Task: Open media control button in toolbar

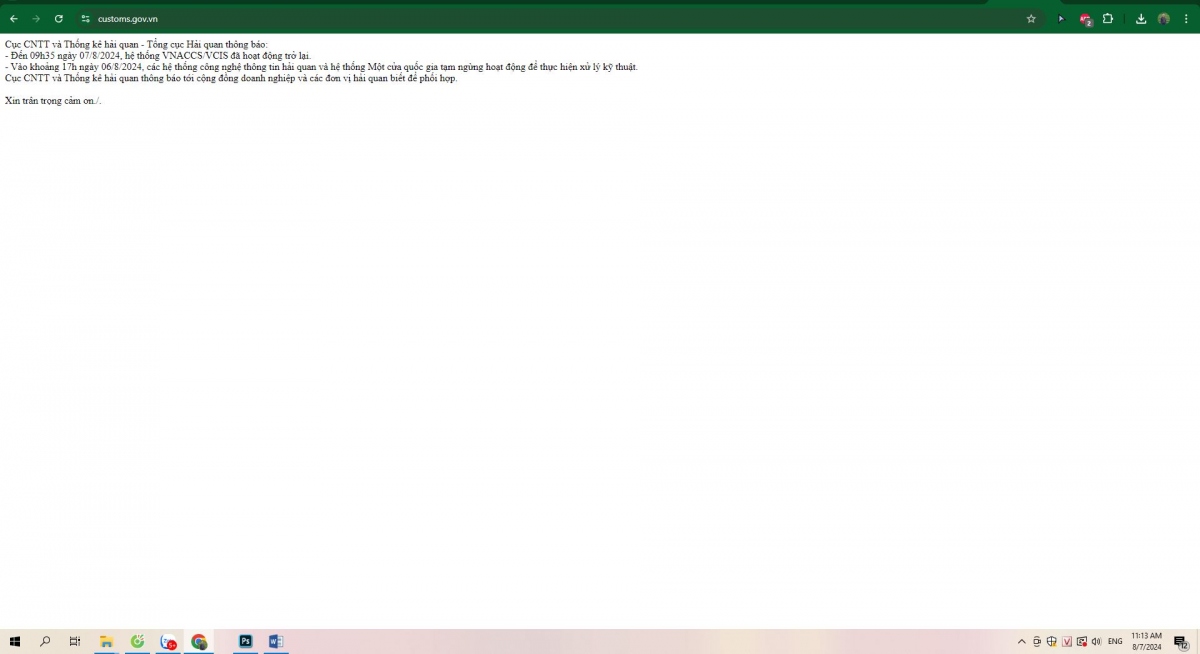Action: [1061, 19]
